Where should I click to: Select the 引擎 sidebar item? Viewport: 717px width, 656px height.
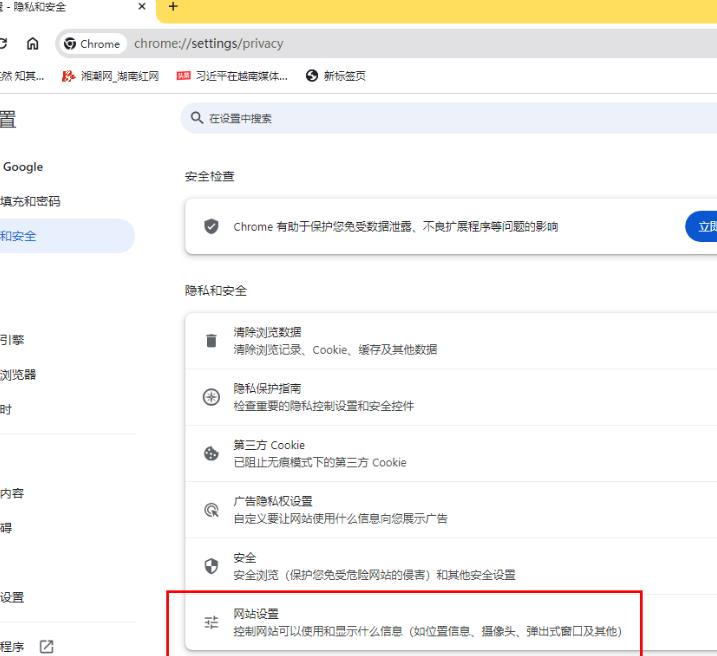point(12,340)
